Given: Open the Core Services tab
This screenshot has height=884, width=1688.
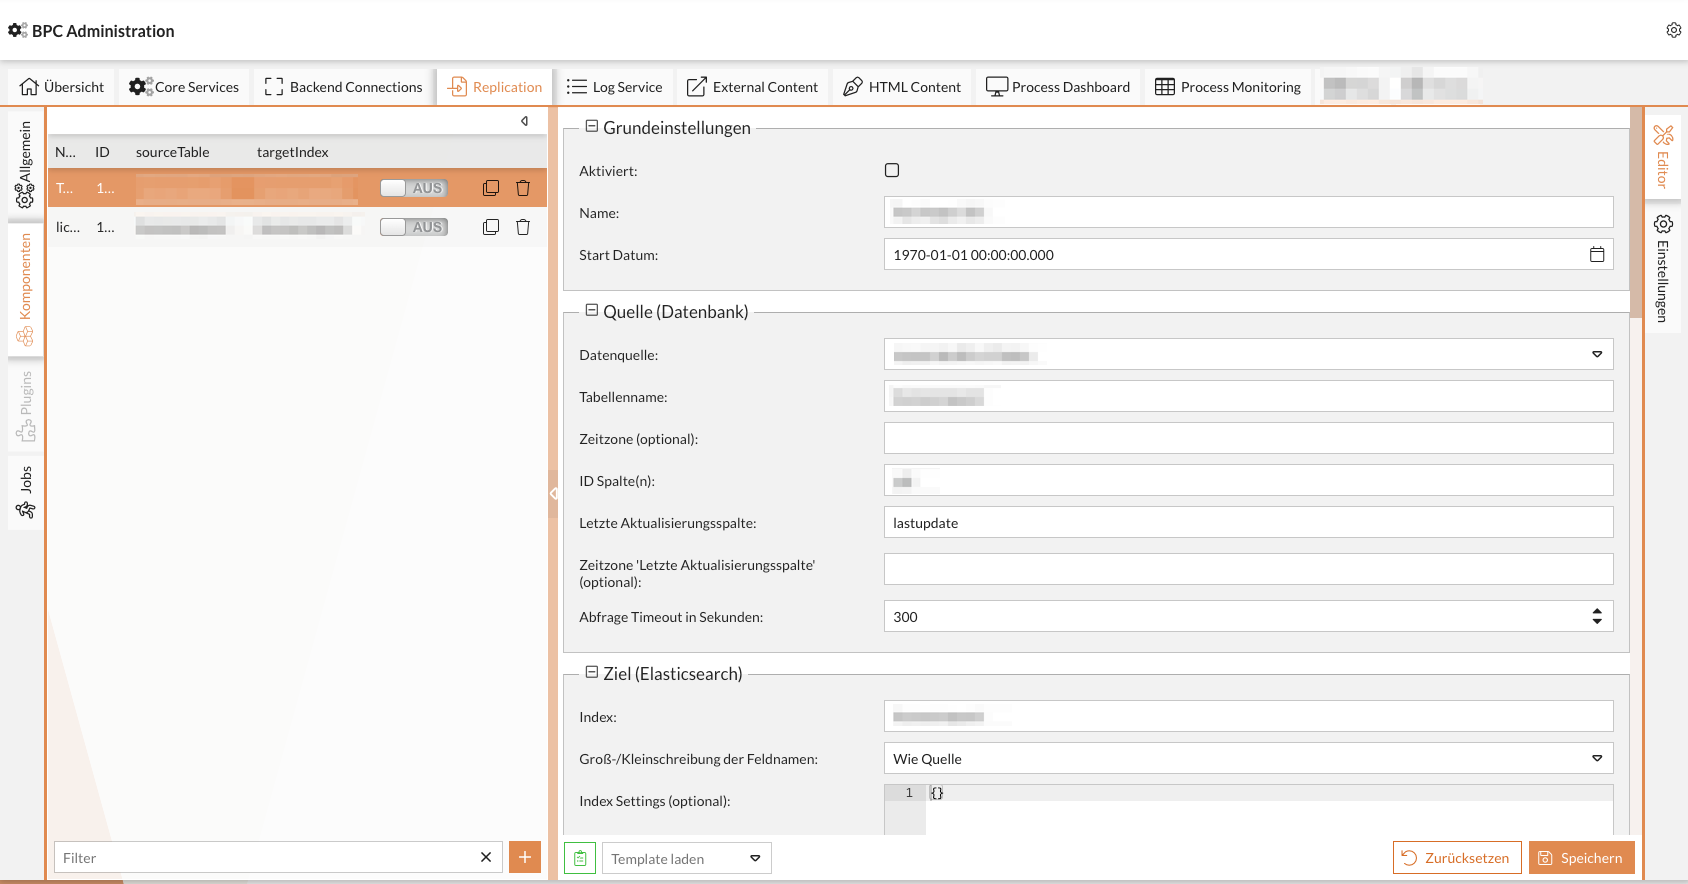Looking at the screenshot, I should pyautogui.click(x=184, y=87).
